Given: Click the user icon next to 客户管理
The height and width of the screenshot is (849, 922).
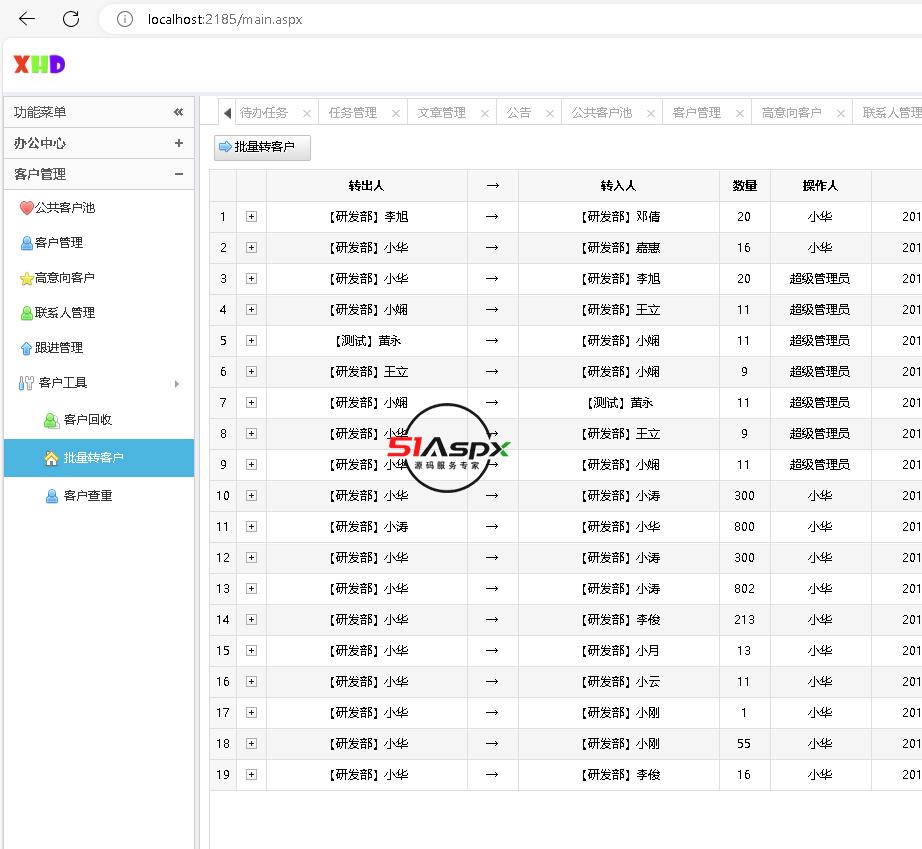Looking at the screenshot, I should [x=26, y=243].
